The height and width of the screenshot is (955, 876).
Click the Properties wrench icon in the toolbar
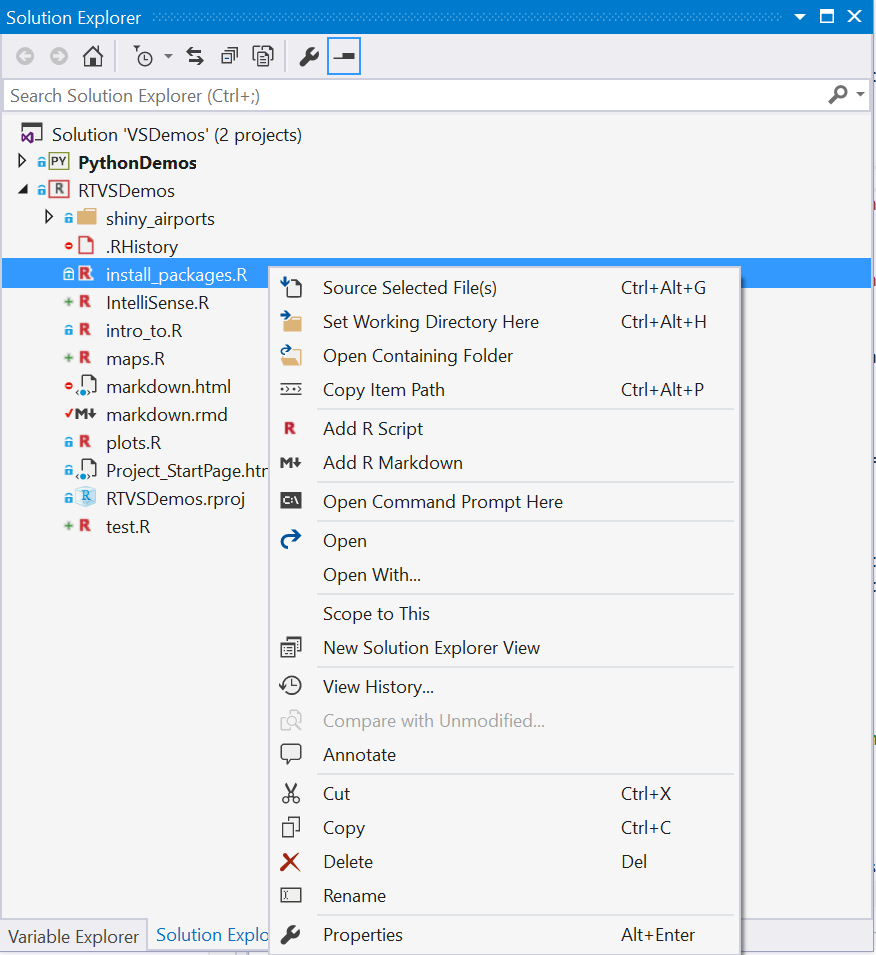point(309,57)
